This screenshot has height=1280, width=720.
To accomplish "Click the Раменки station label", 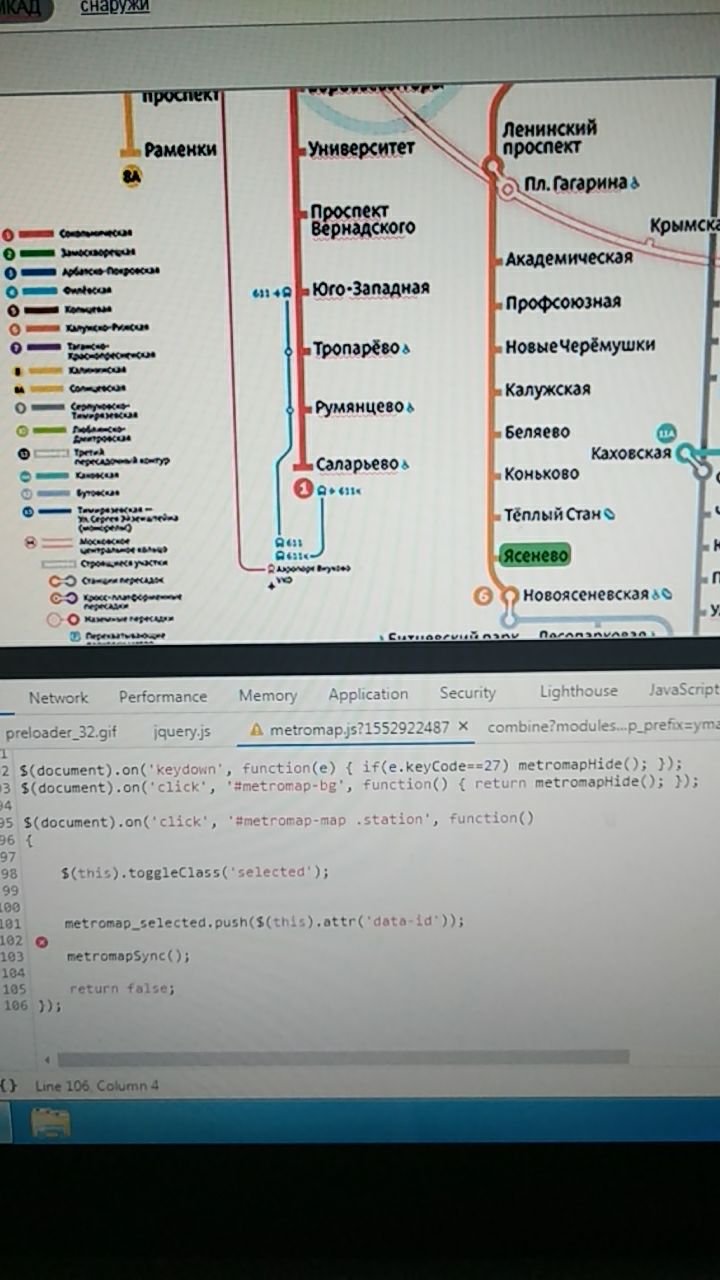I will 180,149.
